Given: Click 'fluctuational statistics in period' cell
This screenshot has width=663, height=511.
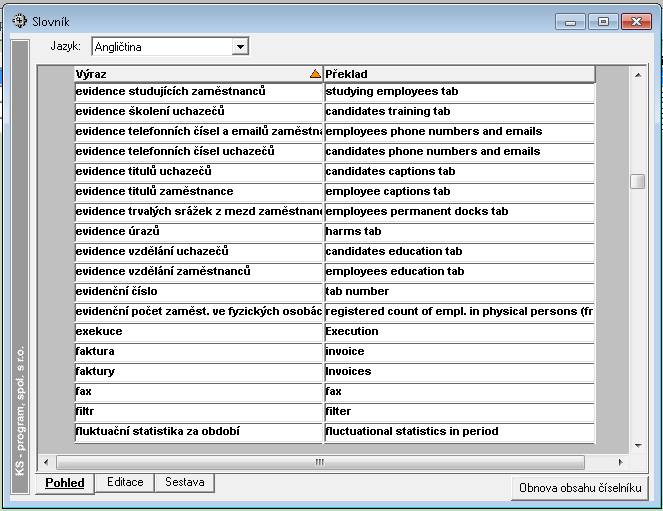Looking at the screenshot, I should click(x=459, y=432).
